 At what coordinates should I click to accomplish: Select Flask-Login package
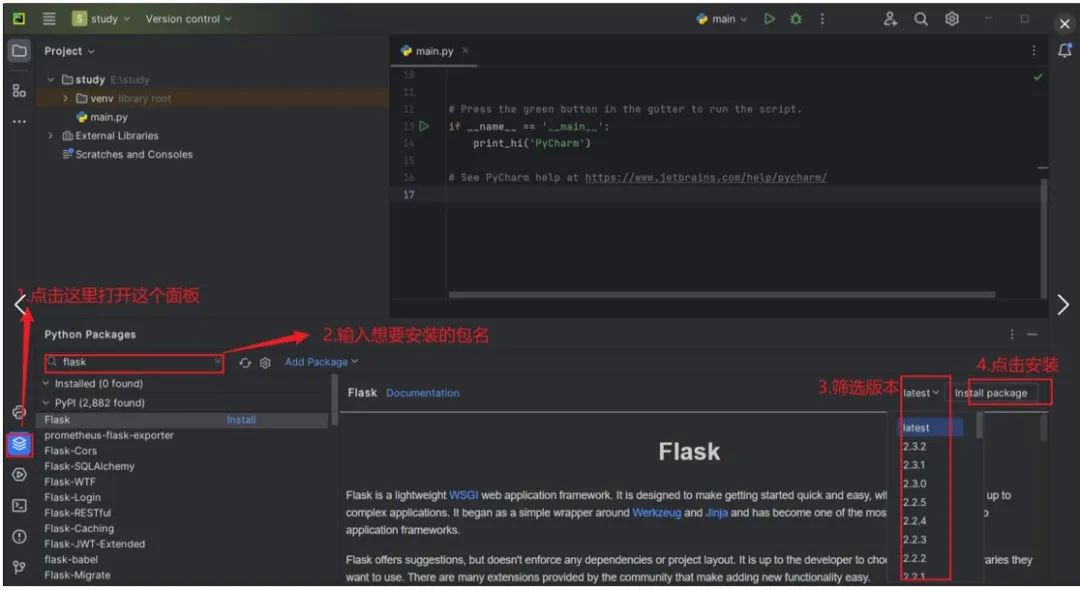(x=72, y=497)
